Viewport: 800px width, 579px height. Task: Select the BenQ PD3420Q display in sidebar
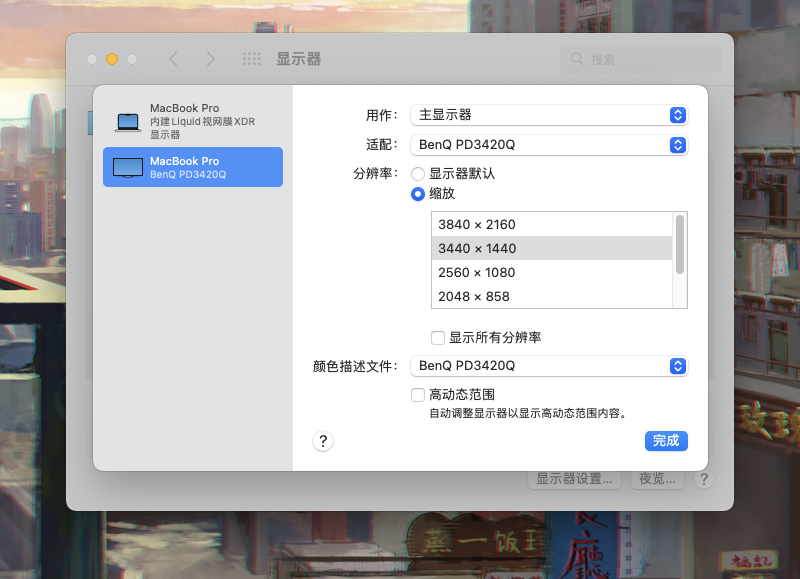[193, 167]
